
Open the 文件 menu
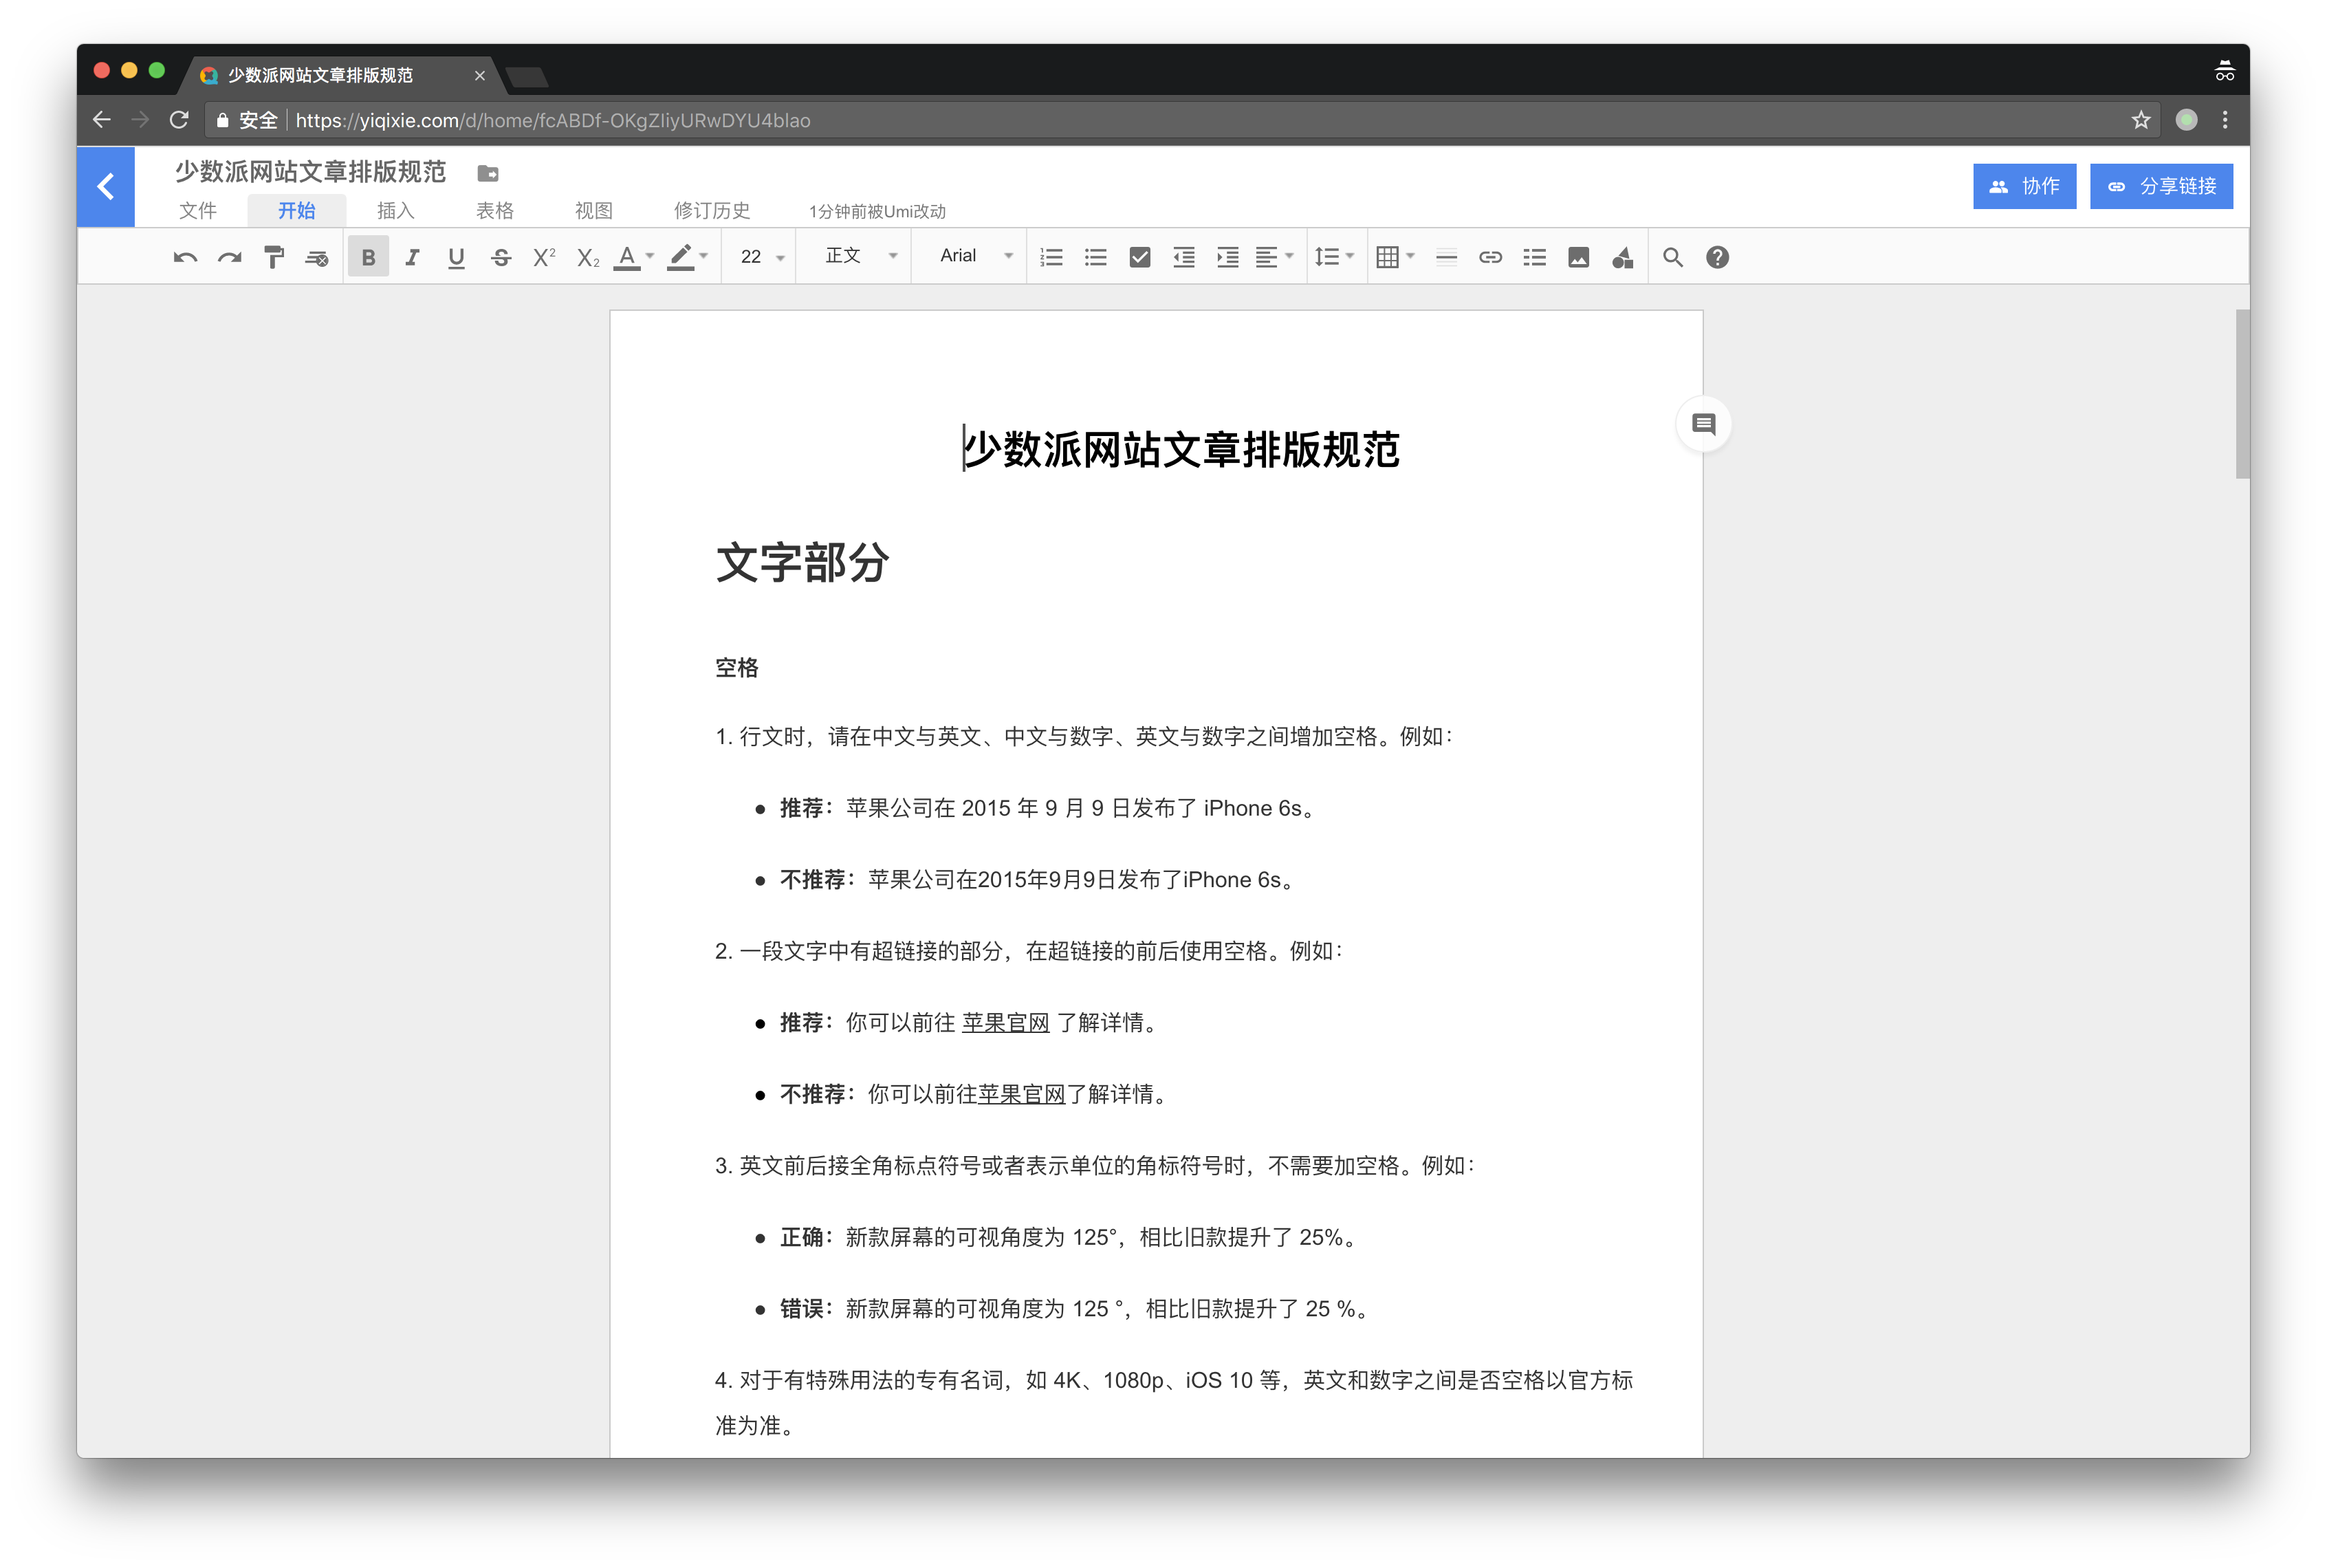[x=198, y=210]
